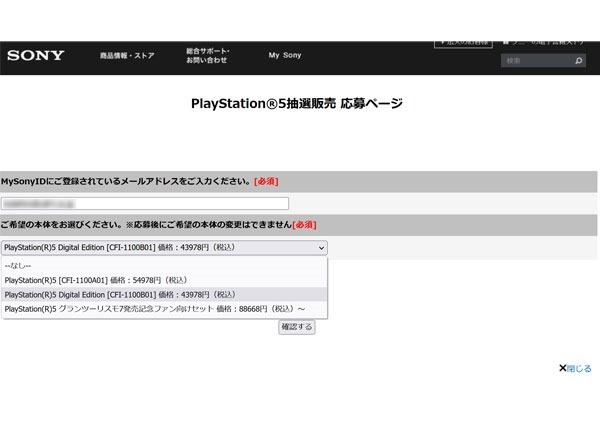This screenshot has height=422, width=600.
Task: Select PlayStation(R)5 Digital Edition 43978円 option
Action: [x=165, y=295]
